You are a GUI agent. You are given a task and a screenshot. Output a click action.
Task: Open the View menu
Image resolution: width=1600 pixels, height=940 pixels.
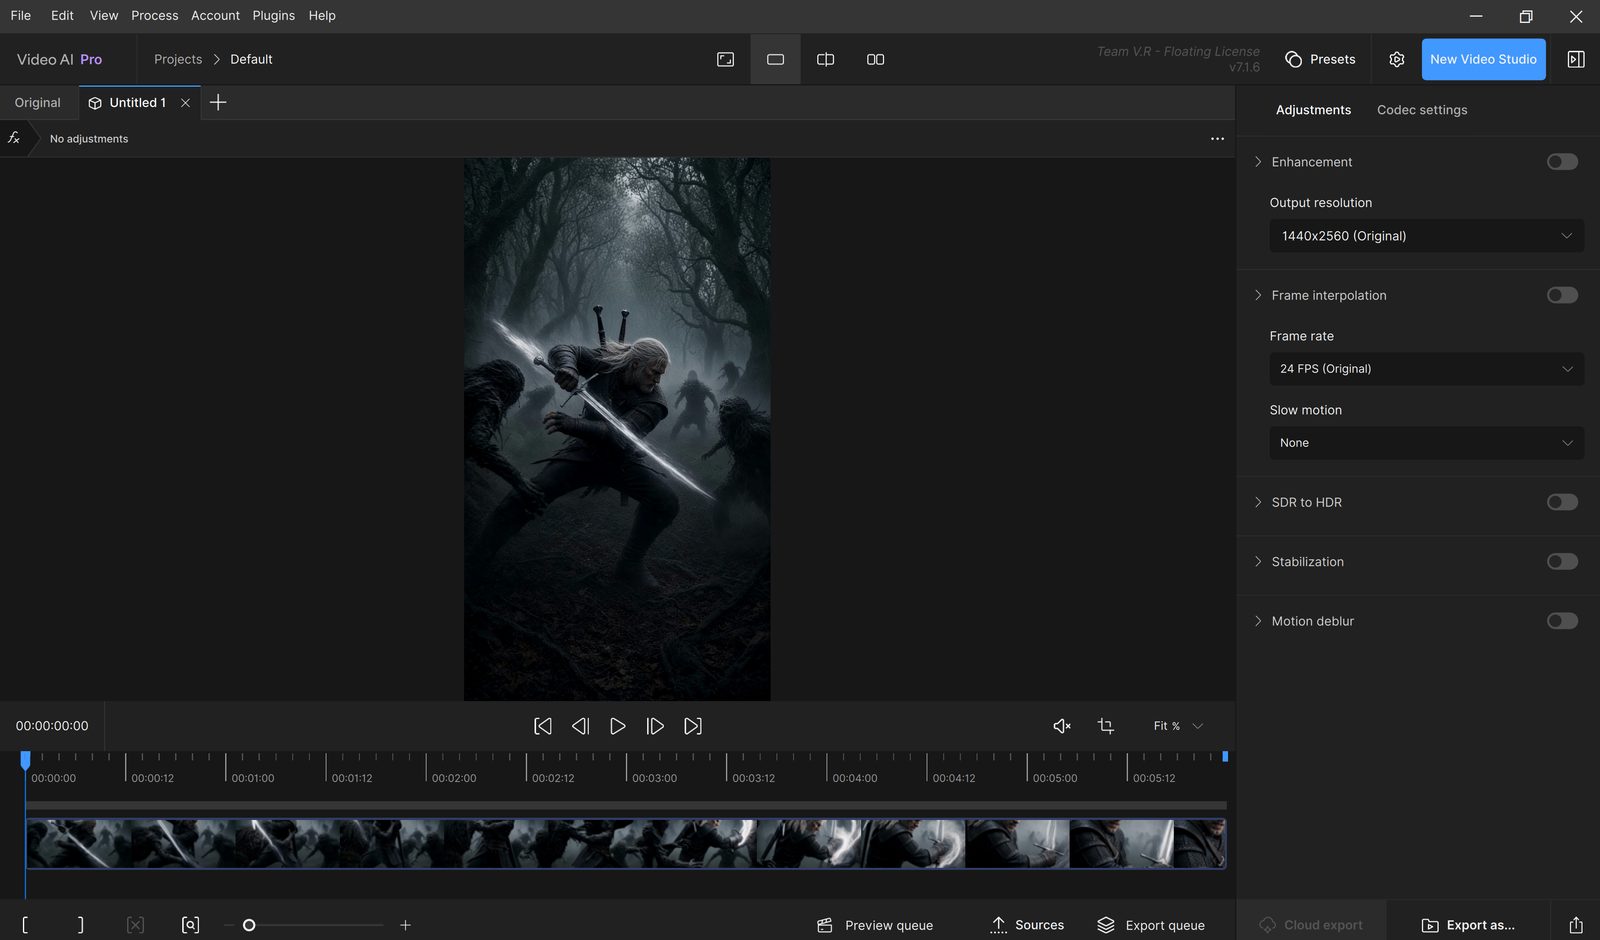pos(104,16)
